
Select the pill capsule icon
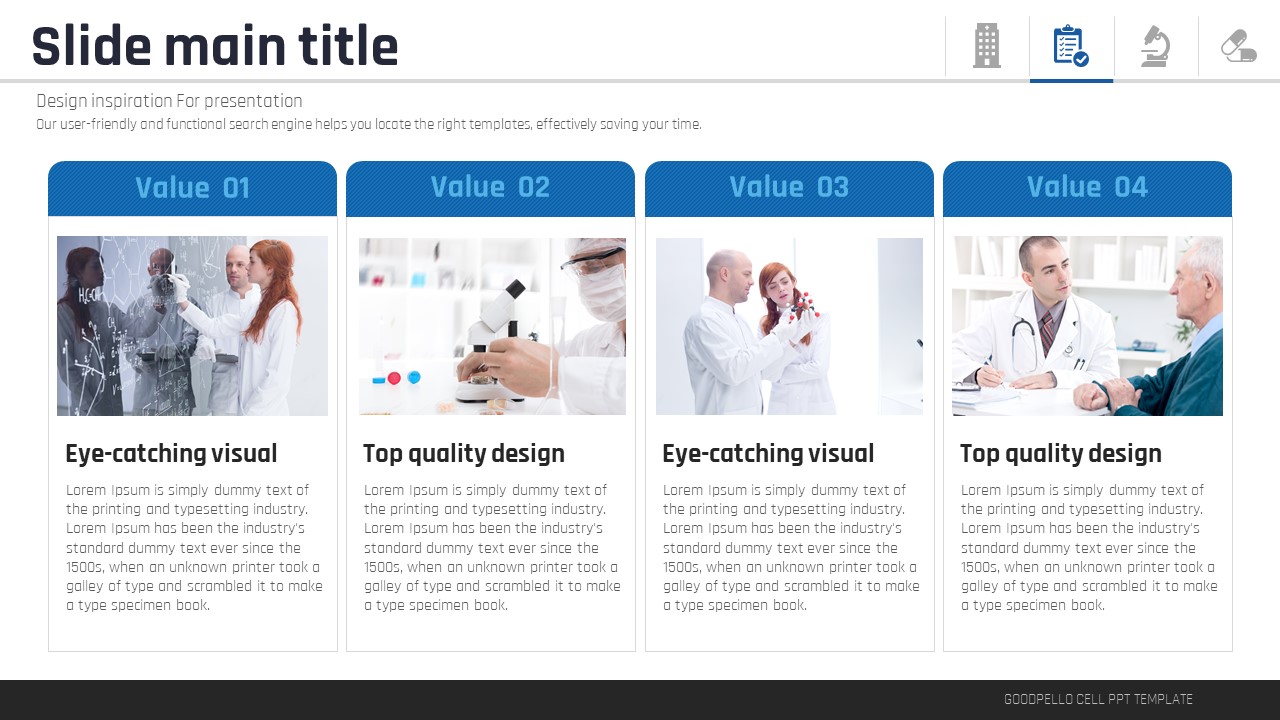(1239, 46)
